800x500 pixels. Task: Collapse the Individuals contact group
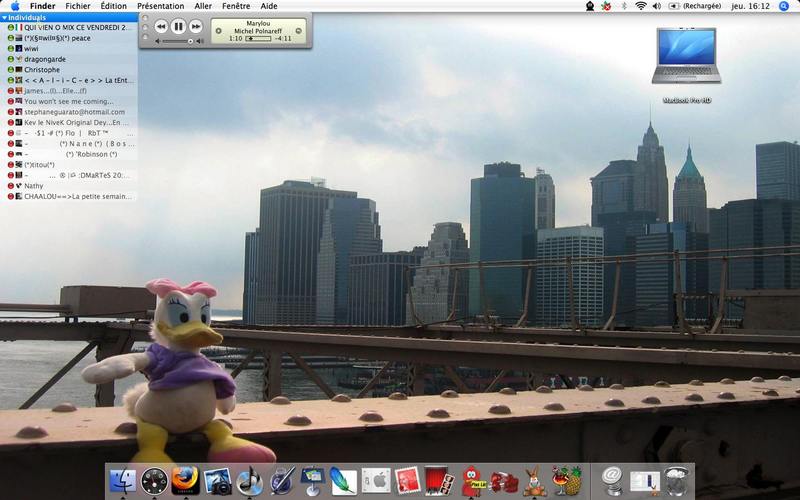click(x=4, y=18)
